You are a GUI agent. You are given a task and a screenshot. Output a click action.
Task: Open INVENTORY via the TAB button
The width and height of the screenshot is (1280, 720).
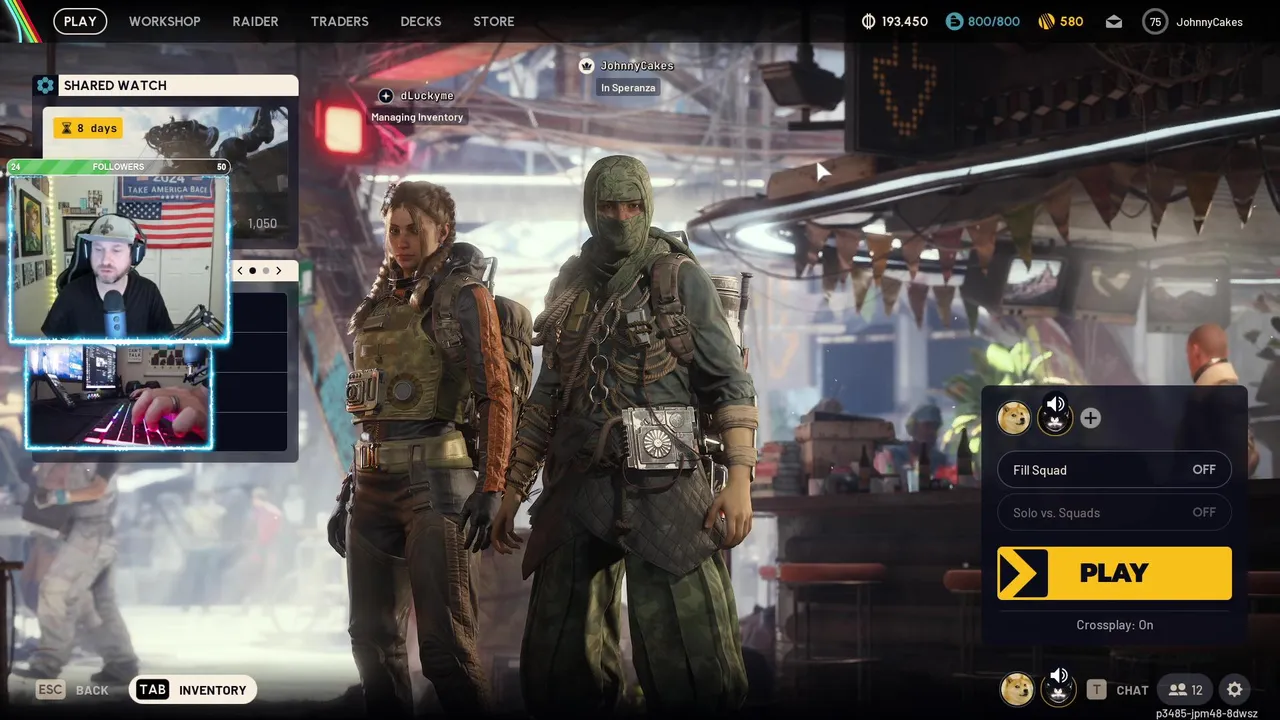[192, 689]
